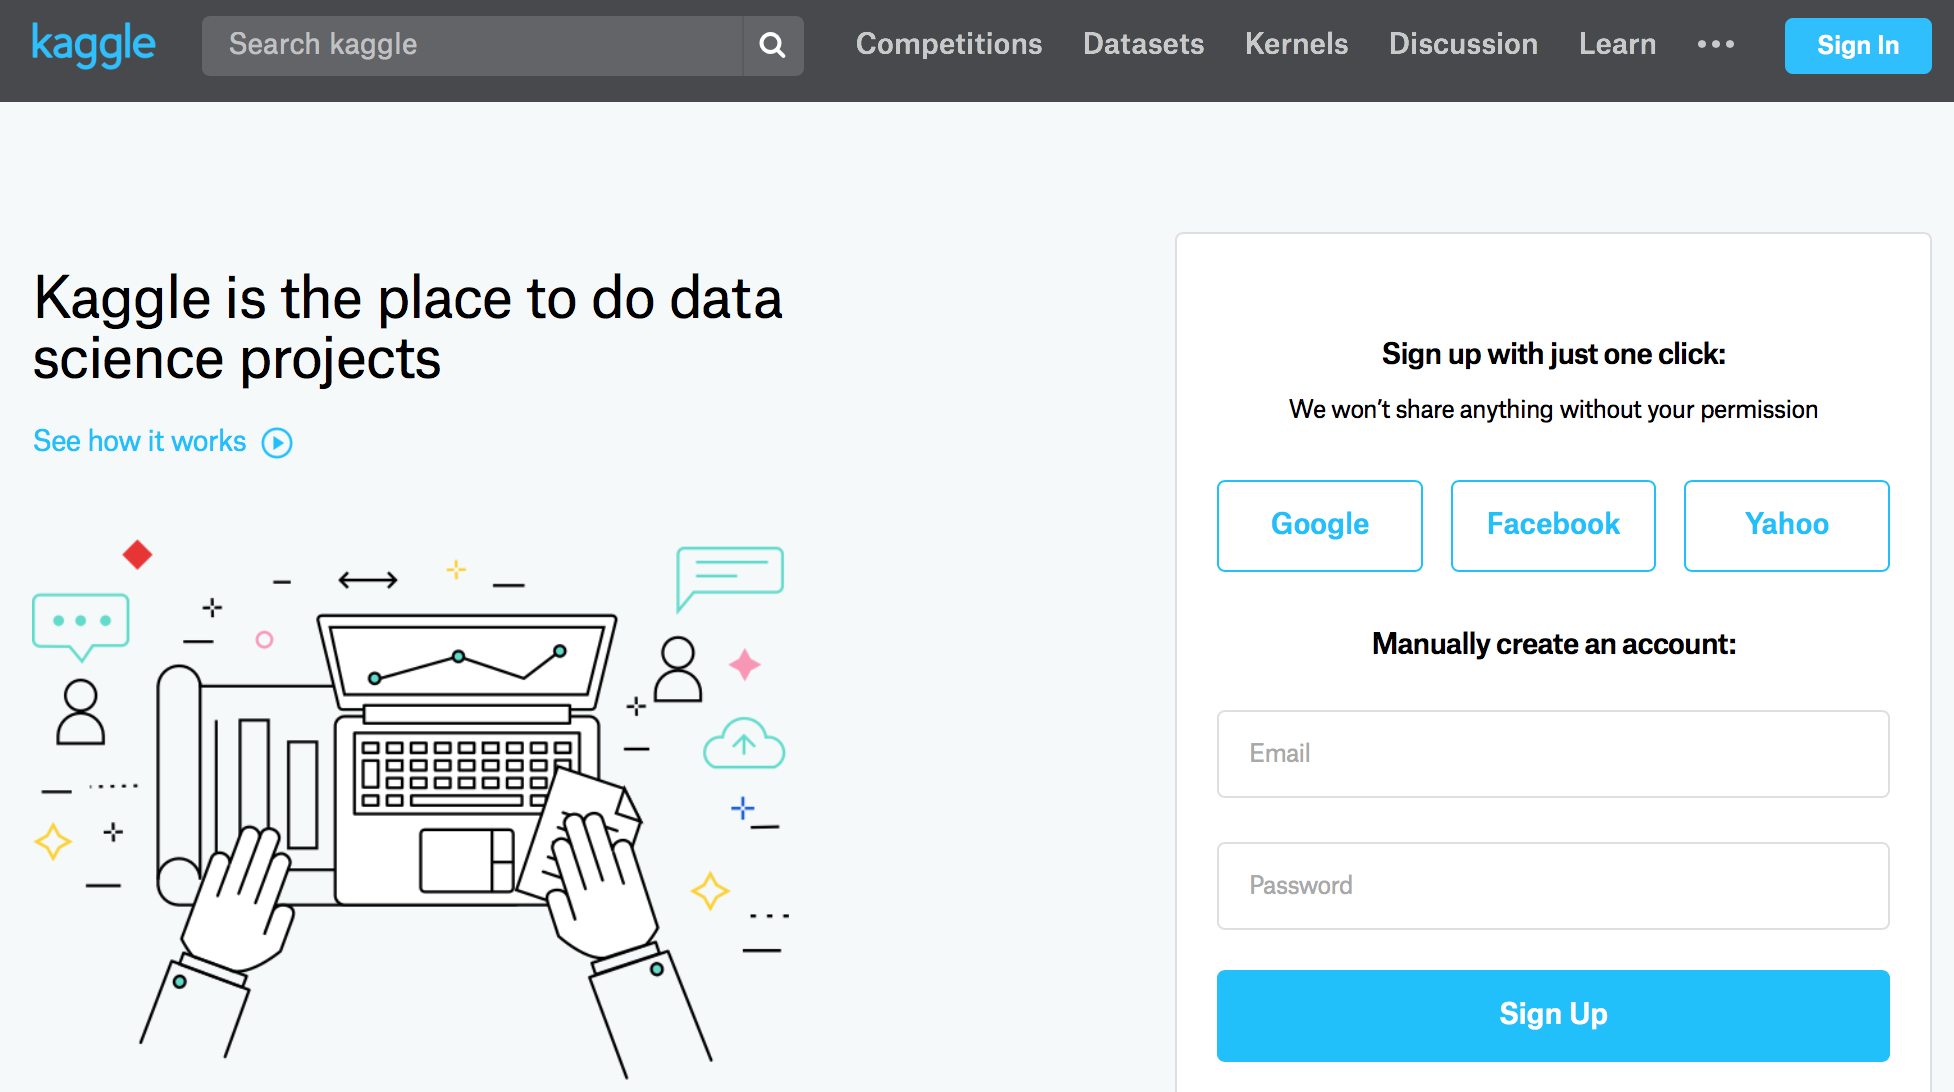Image resolution: width=1954 pixels, height=1092 pixels.
Task: Open the Datasets menu item
Action: (1147, 44)
